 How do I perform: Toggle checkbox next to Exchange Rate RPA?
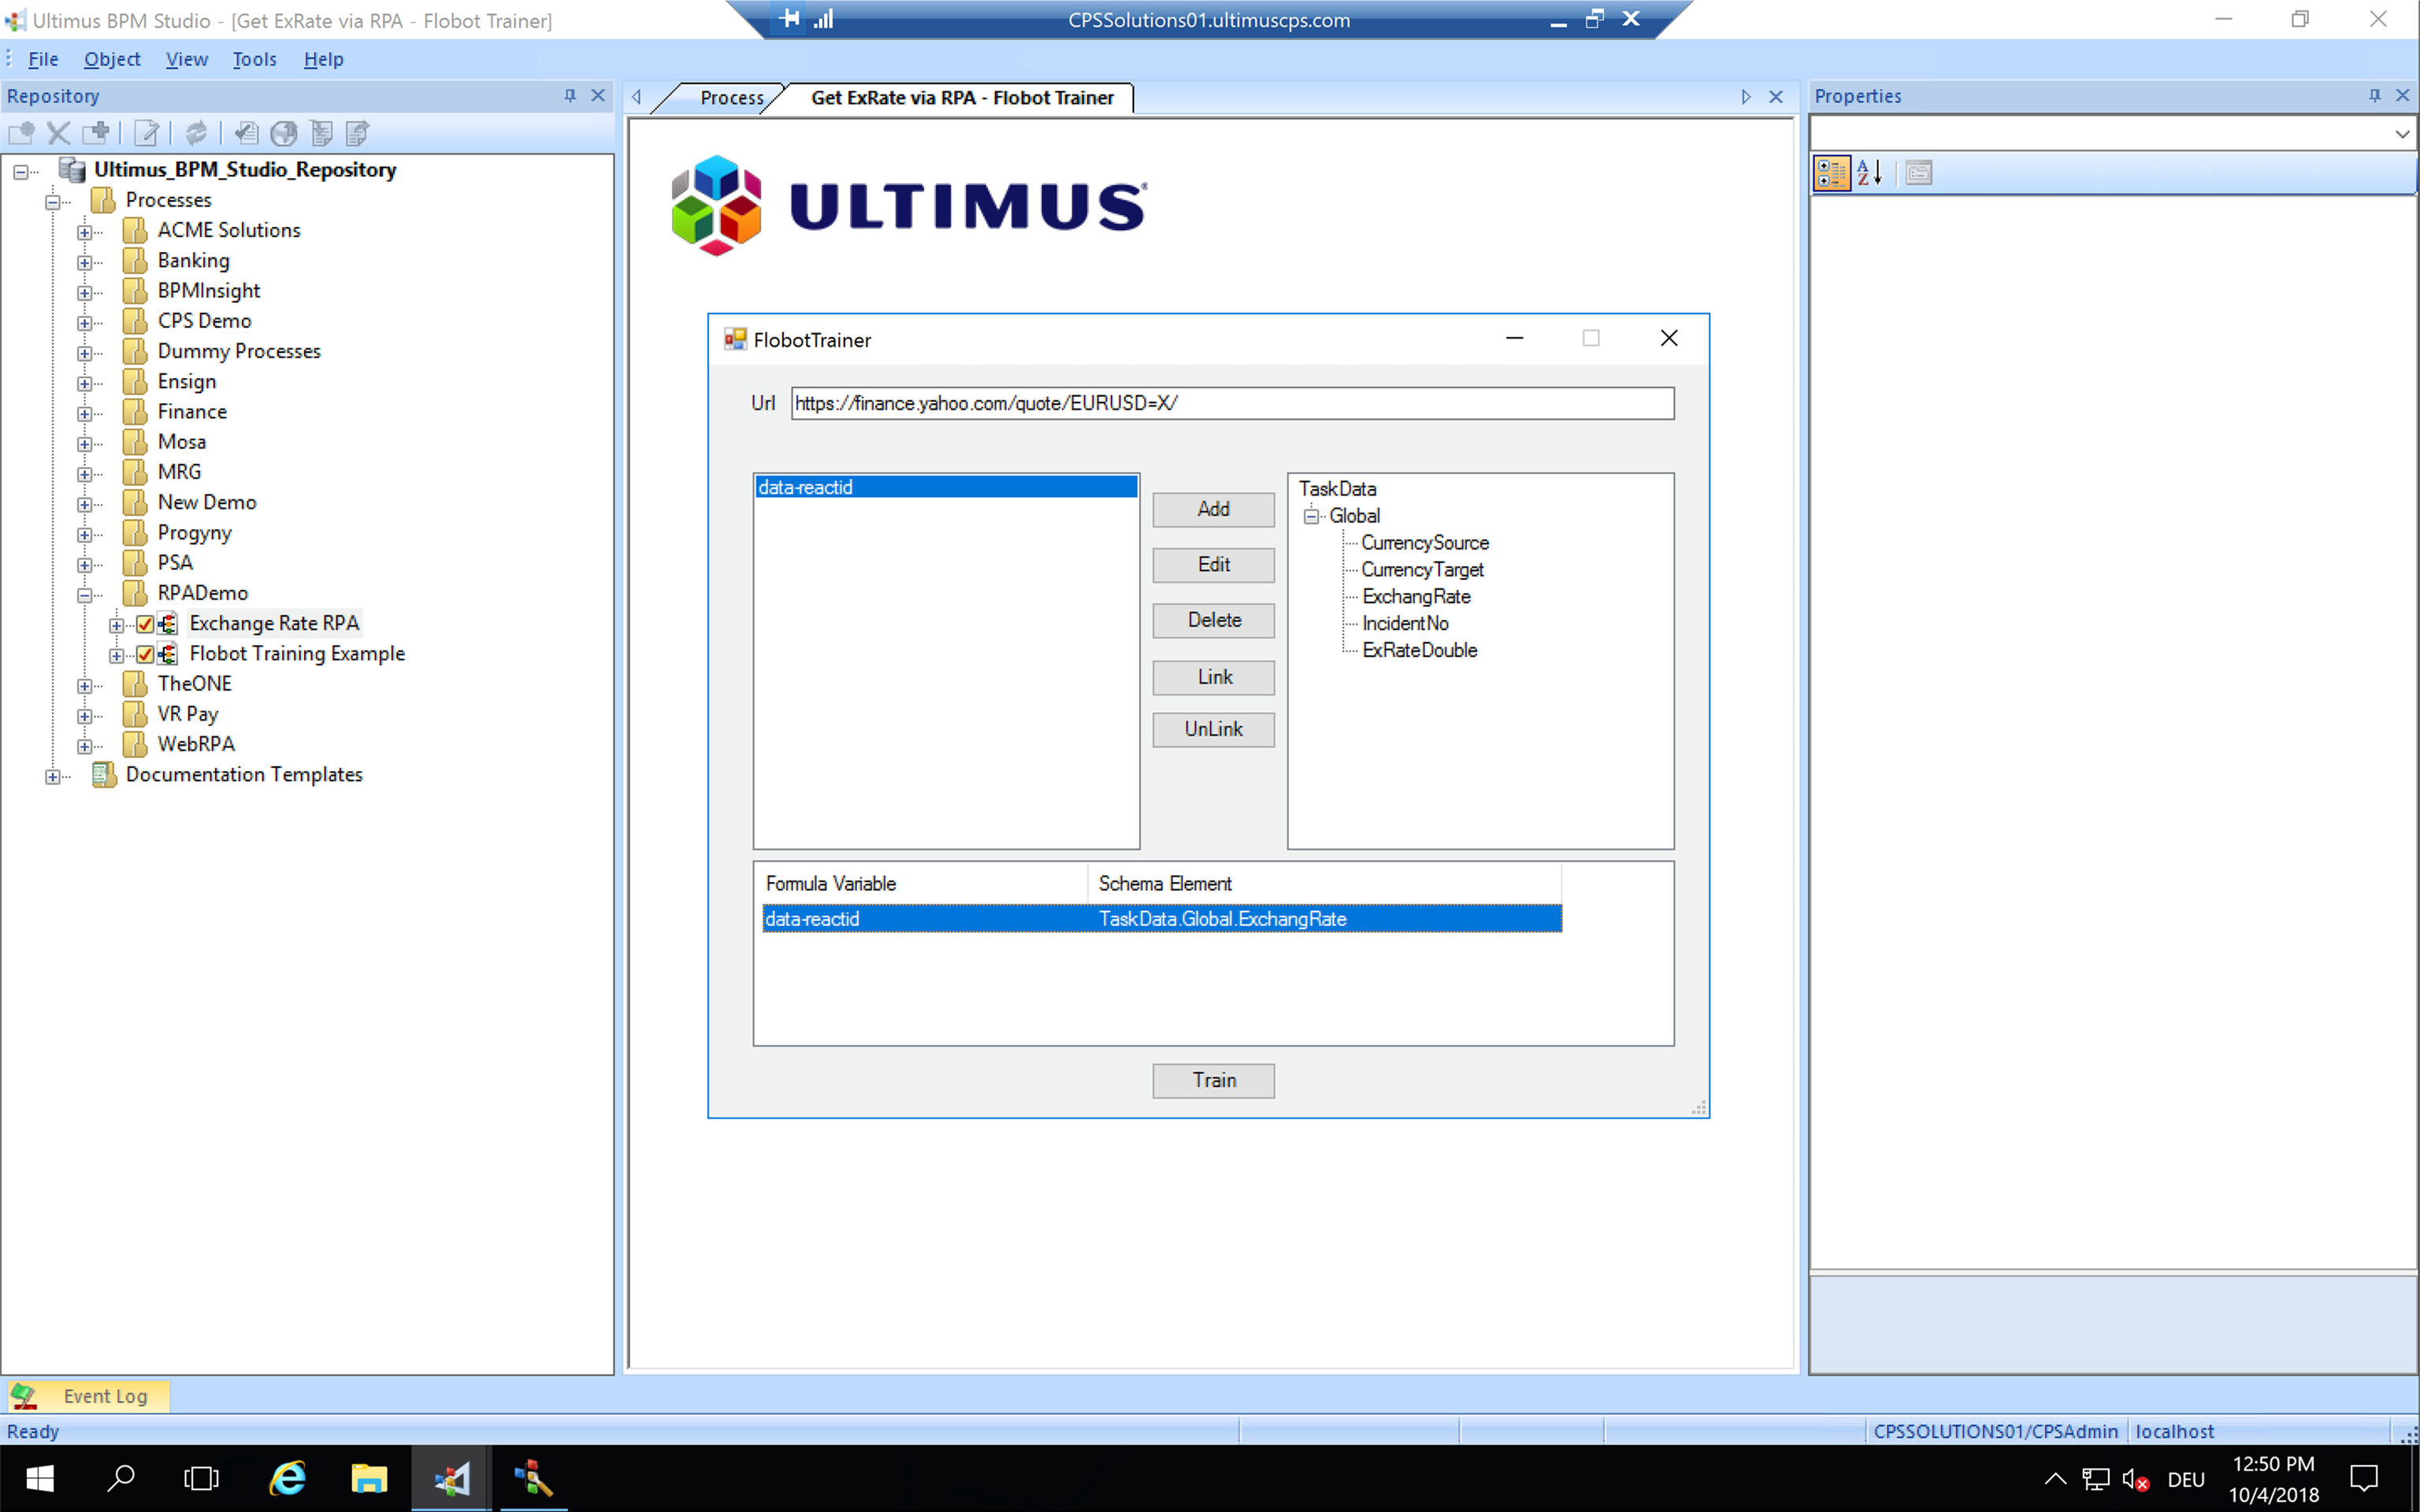(x=145, y=624)
